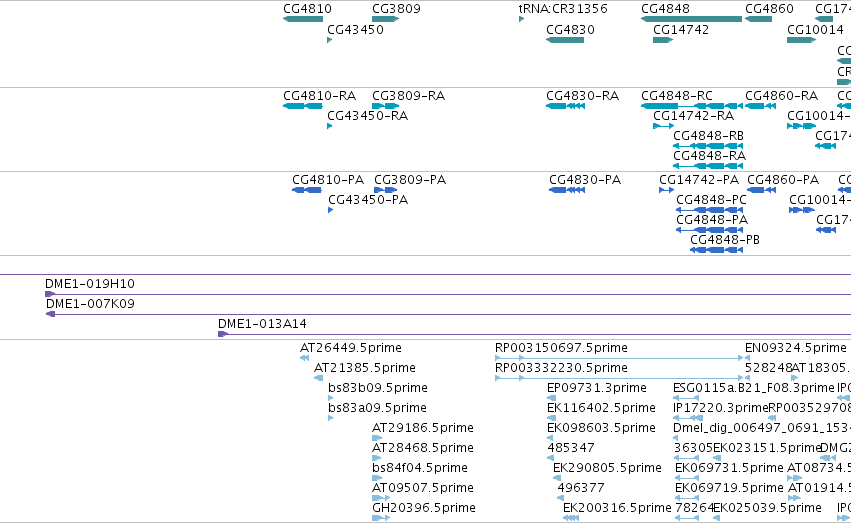Click EST bs83a09.5prime label
The height and width of the screenshot is (523, 851).
pyautogui.click(x=377, y=408)
